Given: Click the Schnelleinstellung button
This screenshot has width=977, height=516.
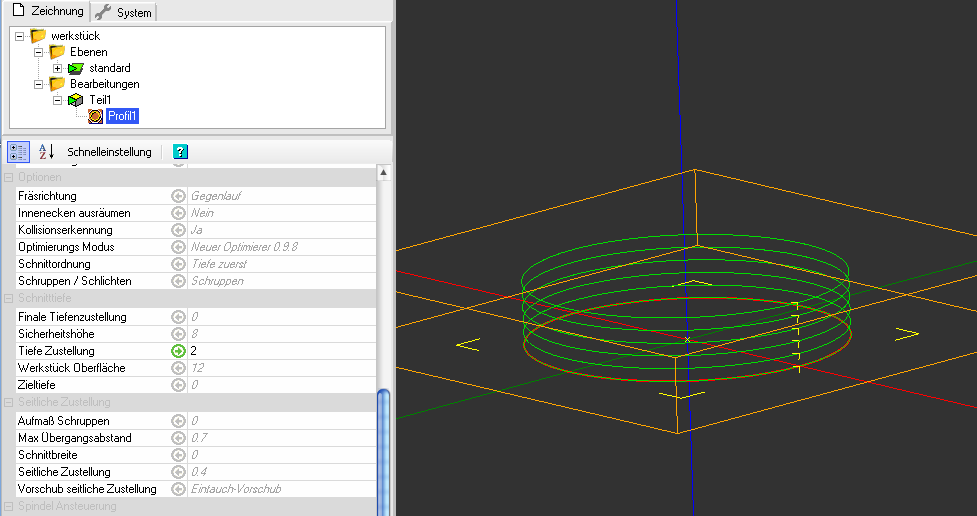Looking at the screenshot, I should point(109,152).
